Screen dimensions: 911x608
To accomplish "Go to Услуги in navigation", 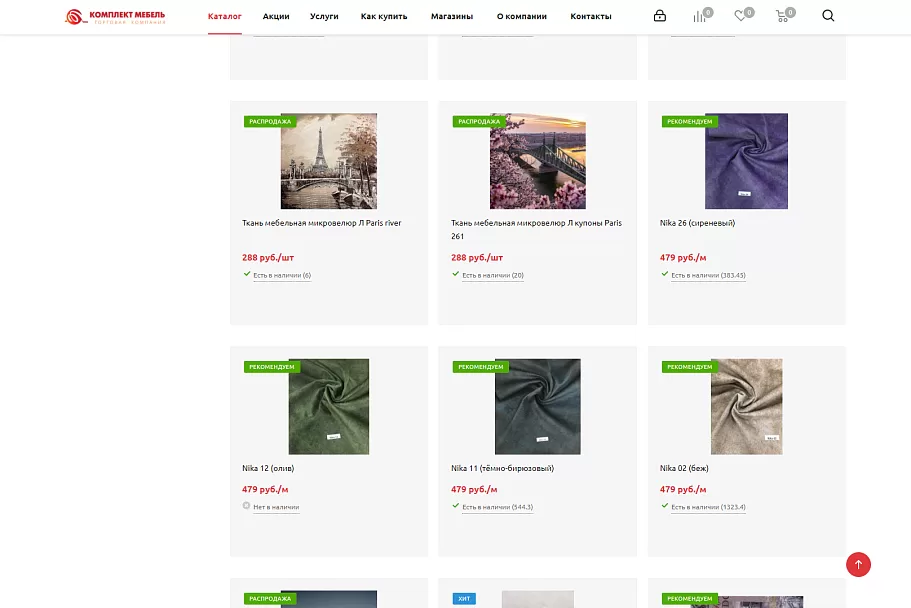I will (x=324, y=16).
